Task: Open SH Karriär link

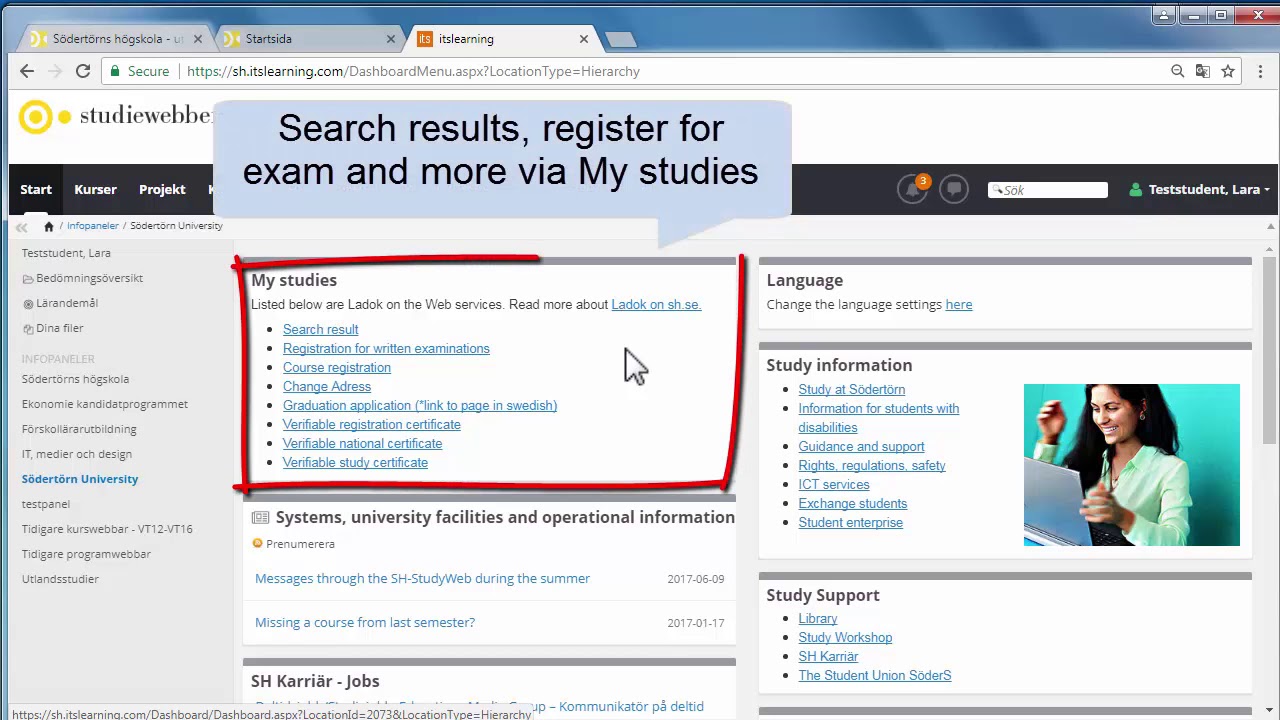Action: (828, 656)
